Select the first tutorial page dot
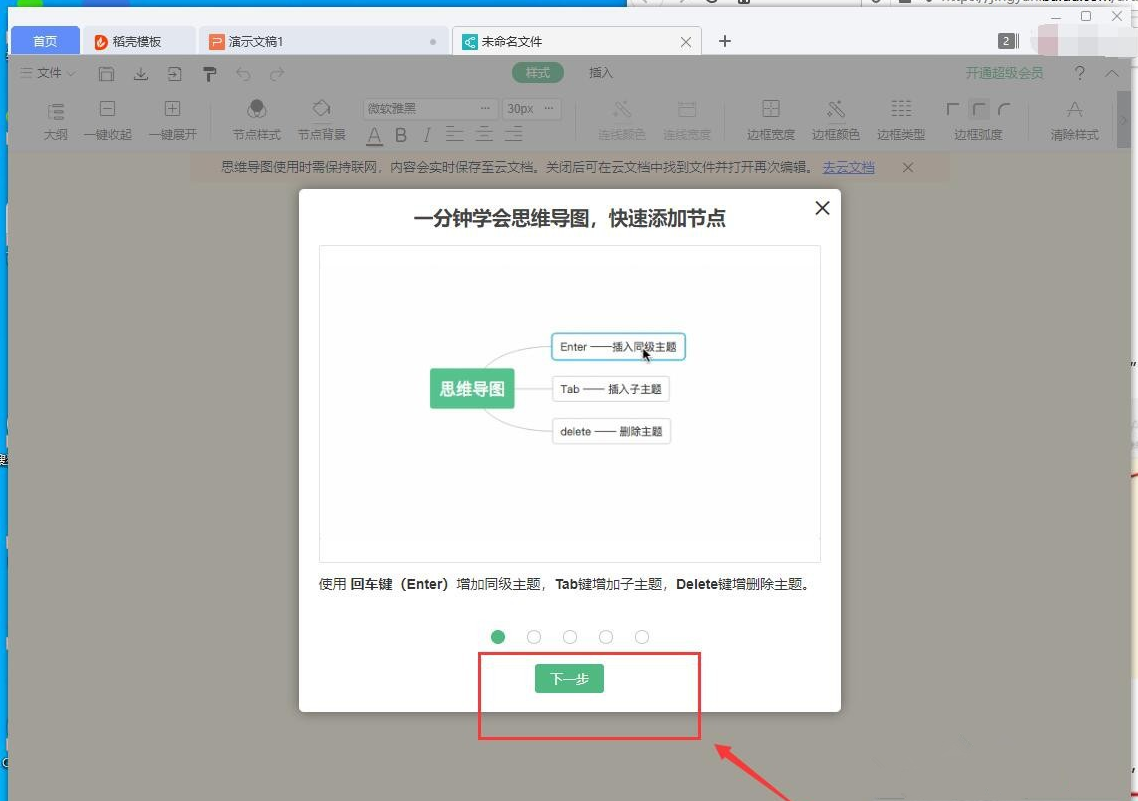The height and width of the screenshot is (801, 1138). (498, 637)
